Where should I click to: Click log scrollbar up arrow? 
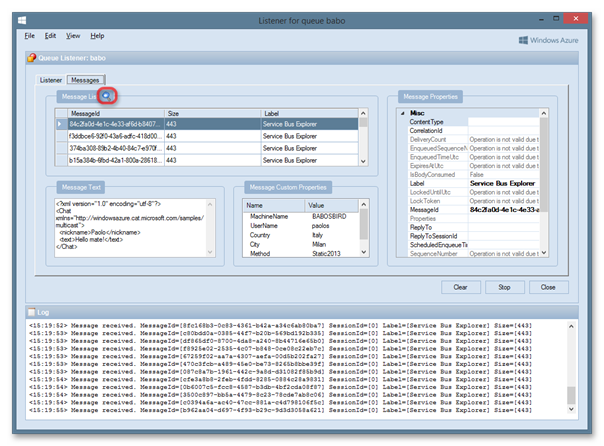coord(571,326)
